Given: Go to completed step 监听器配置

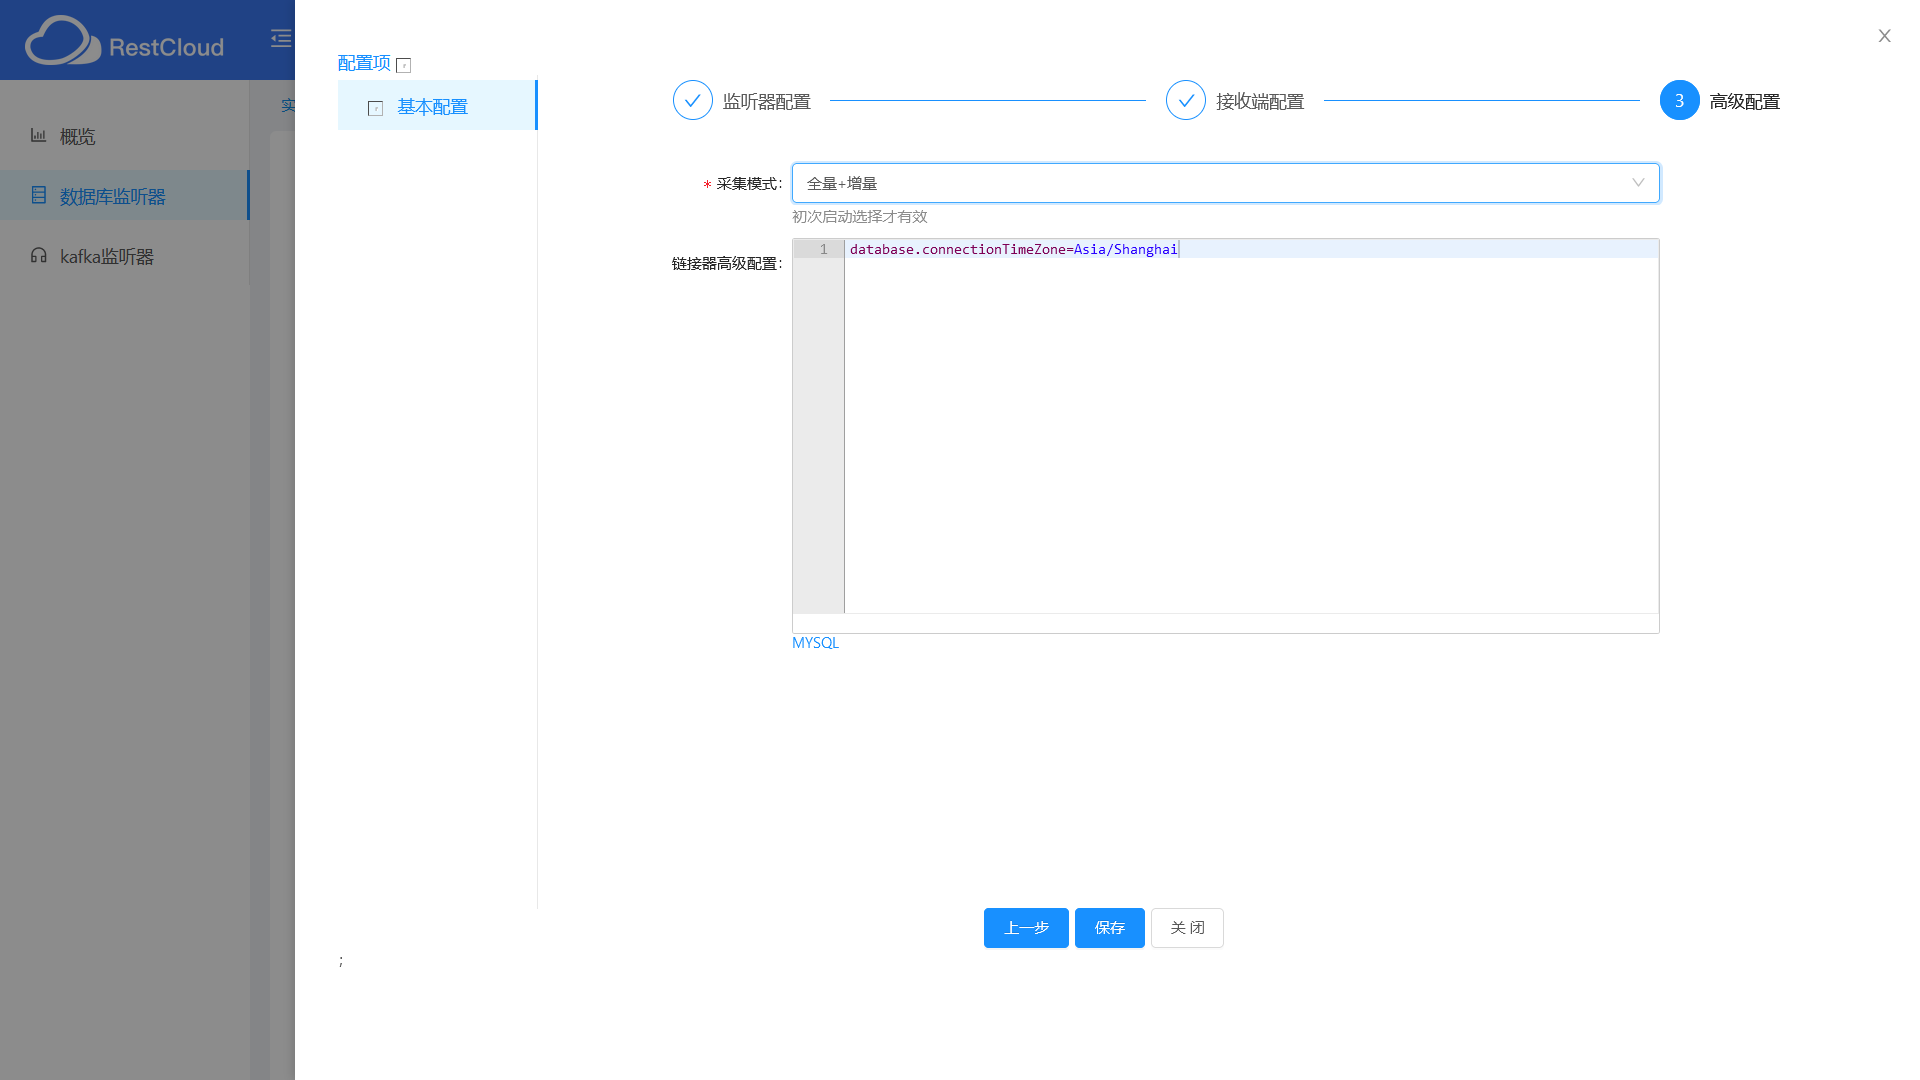Looking at the screenshot, I should coord(692,100).
